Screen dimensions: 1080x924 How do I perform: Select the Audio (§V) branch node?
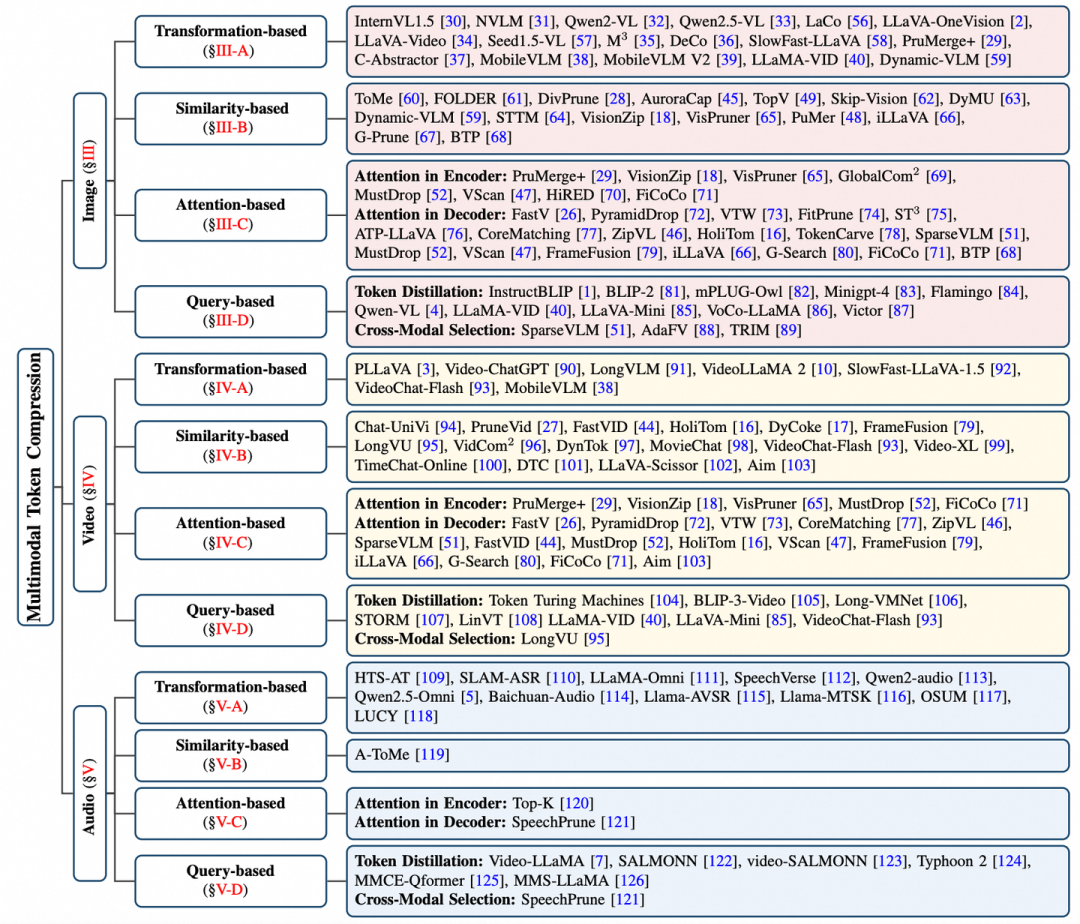tap(90, 793)
